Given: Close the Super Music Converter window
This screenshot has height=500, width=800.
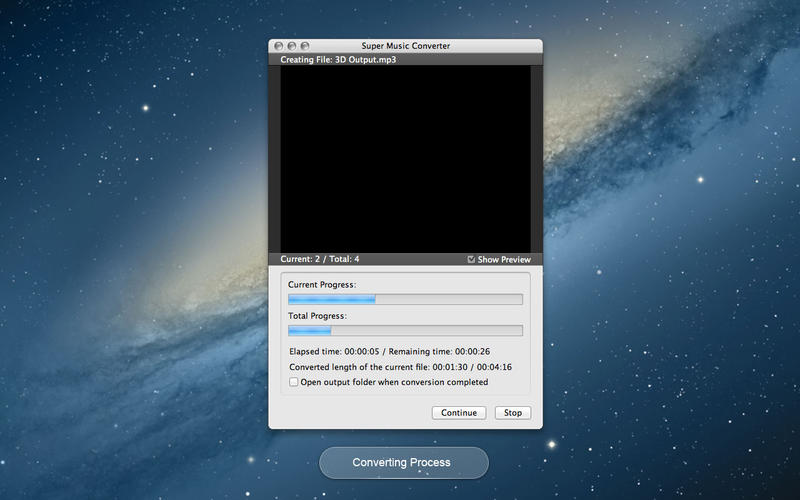Looking at the screenshot, I should (x=279, y=46).
